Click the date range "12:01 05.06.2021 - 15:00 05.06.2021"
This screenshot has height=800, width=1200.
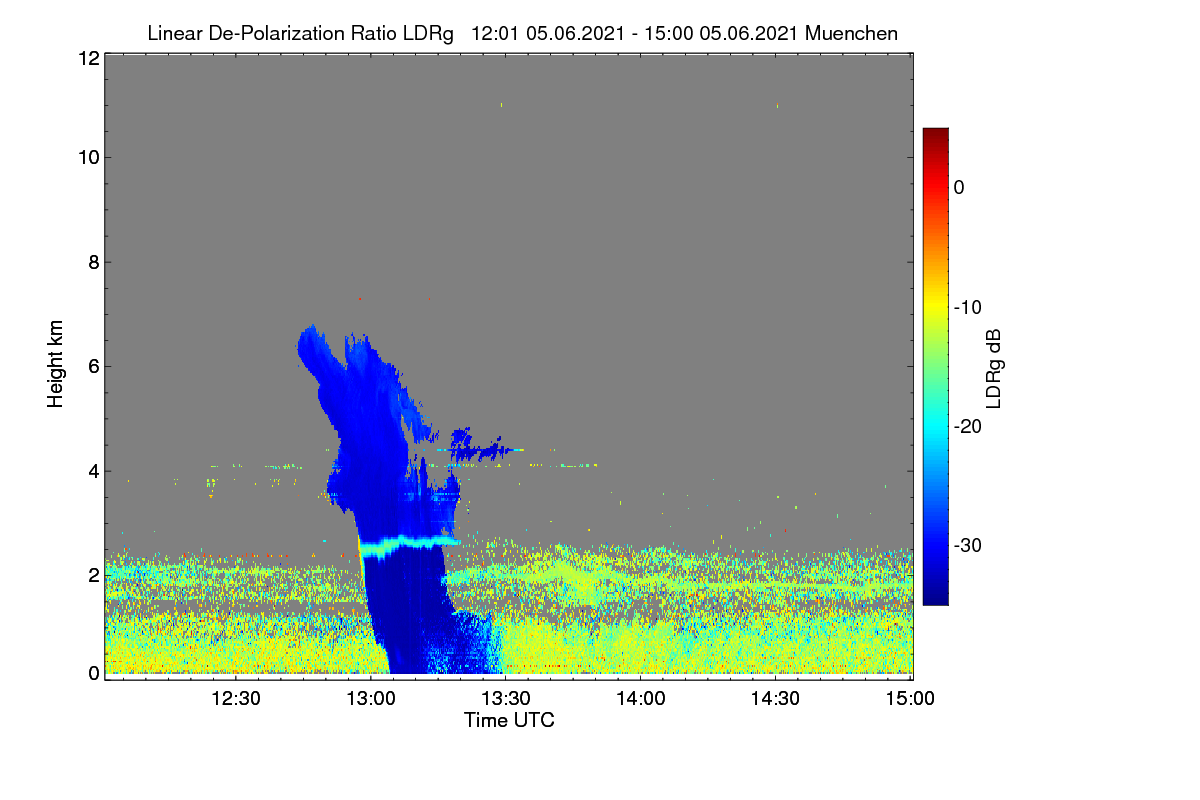[634, 34]
